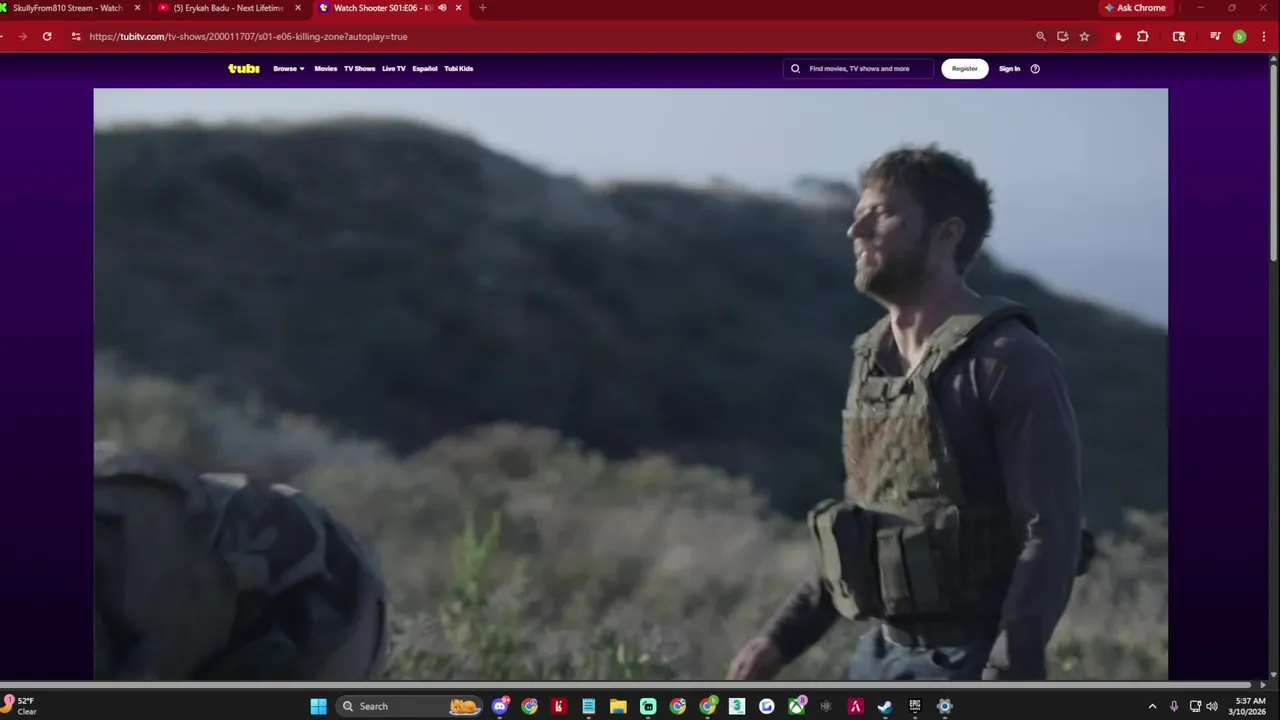Open Movies in the Tubi navigation
This screenshot has height=720, width=1280.
(x=326, y=69)
